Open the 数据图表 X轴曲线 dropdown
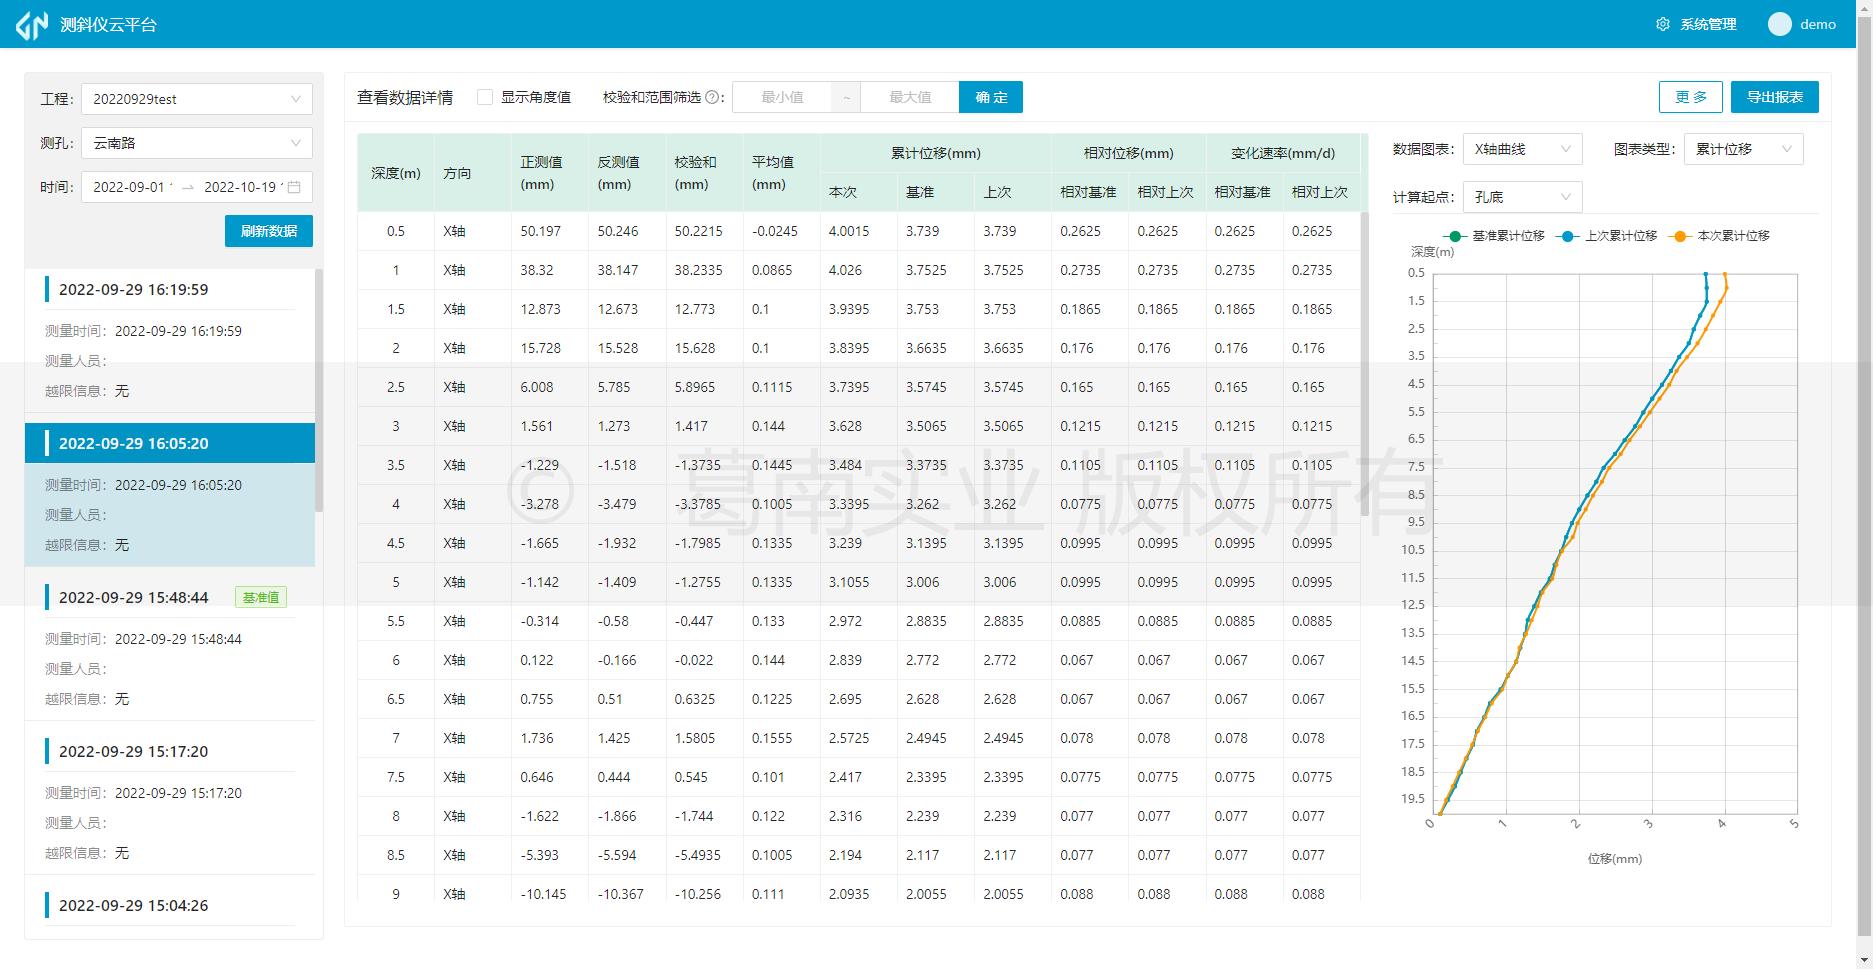 point(1523,149)
